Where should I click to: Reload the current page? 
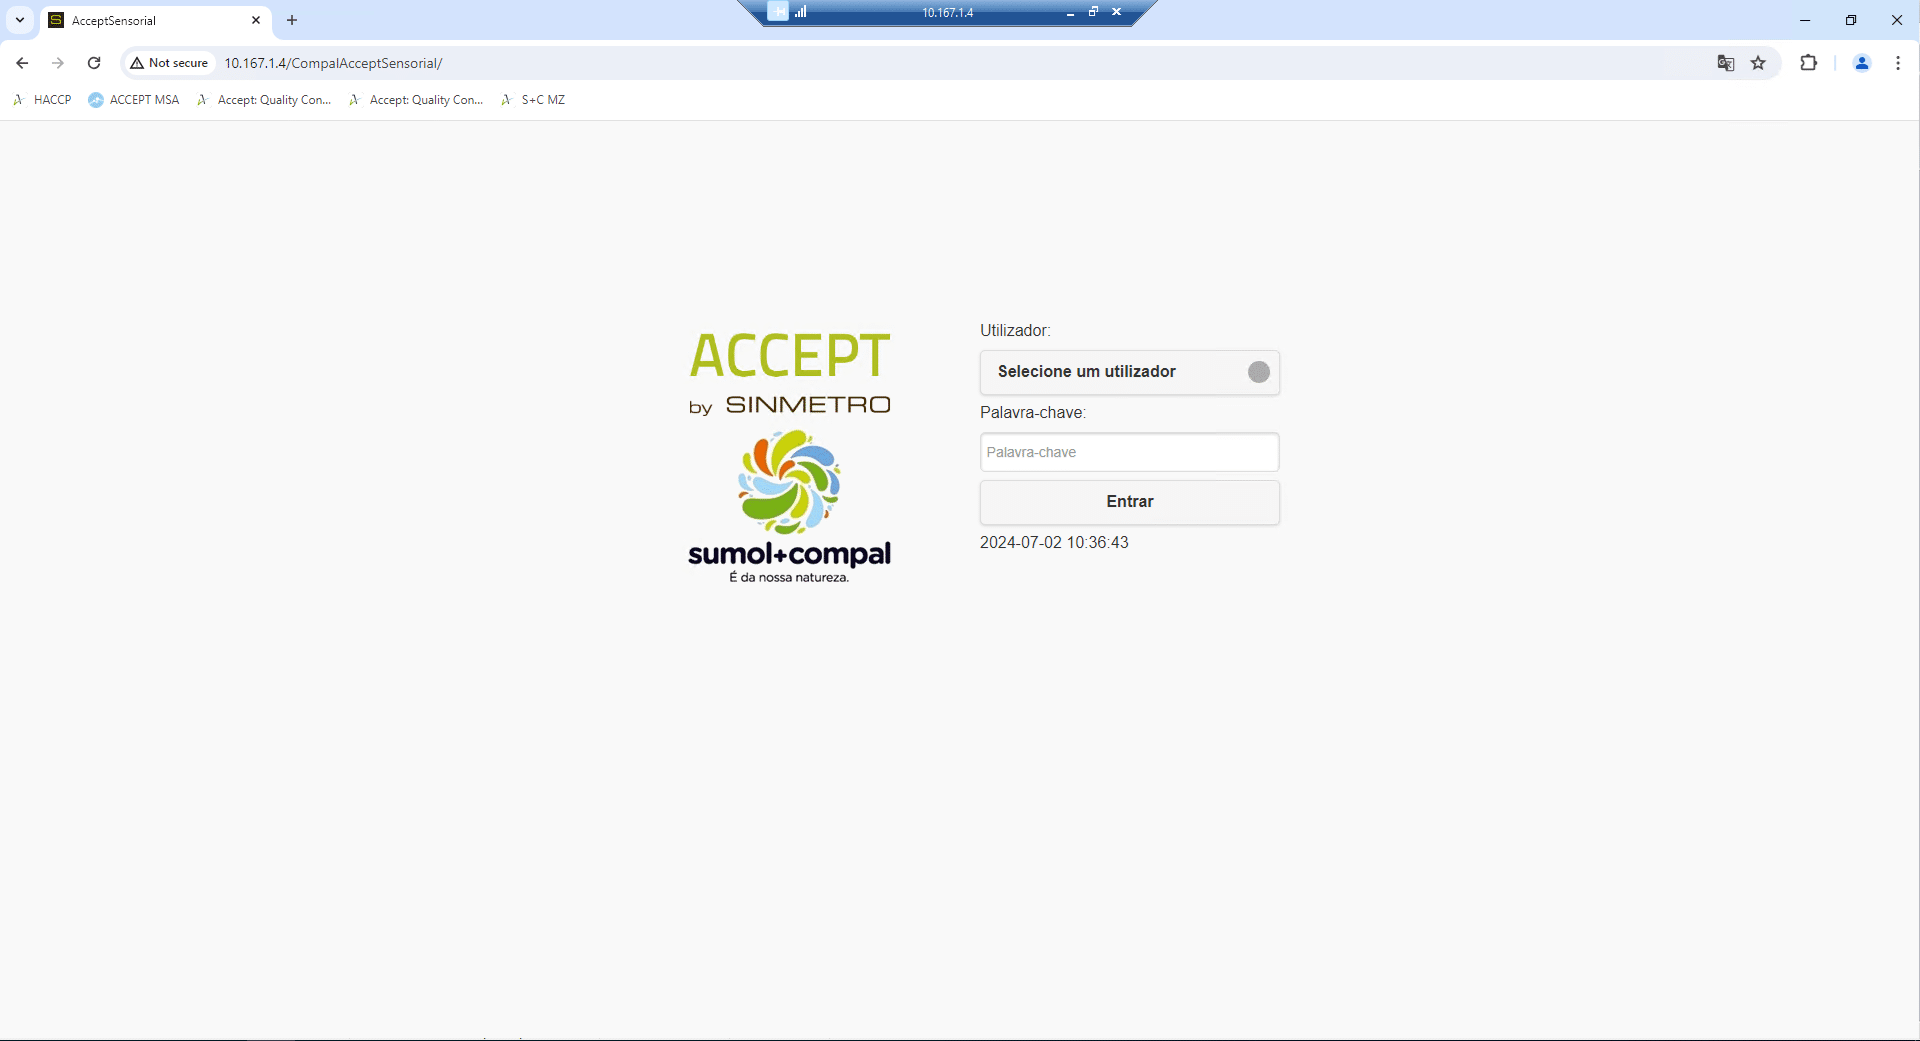(93, 62)
